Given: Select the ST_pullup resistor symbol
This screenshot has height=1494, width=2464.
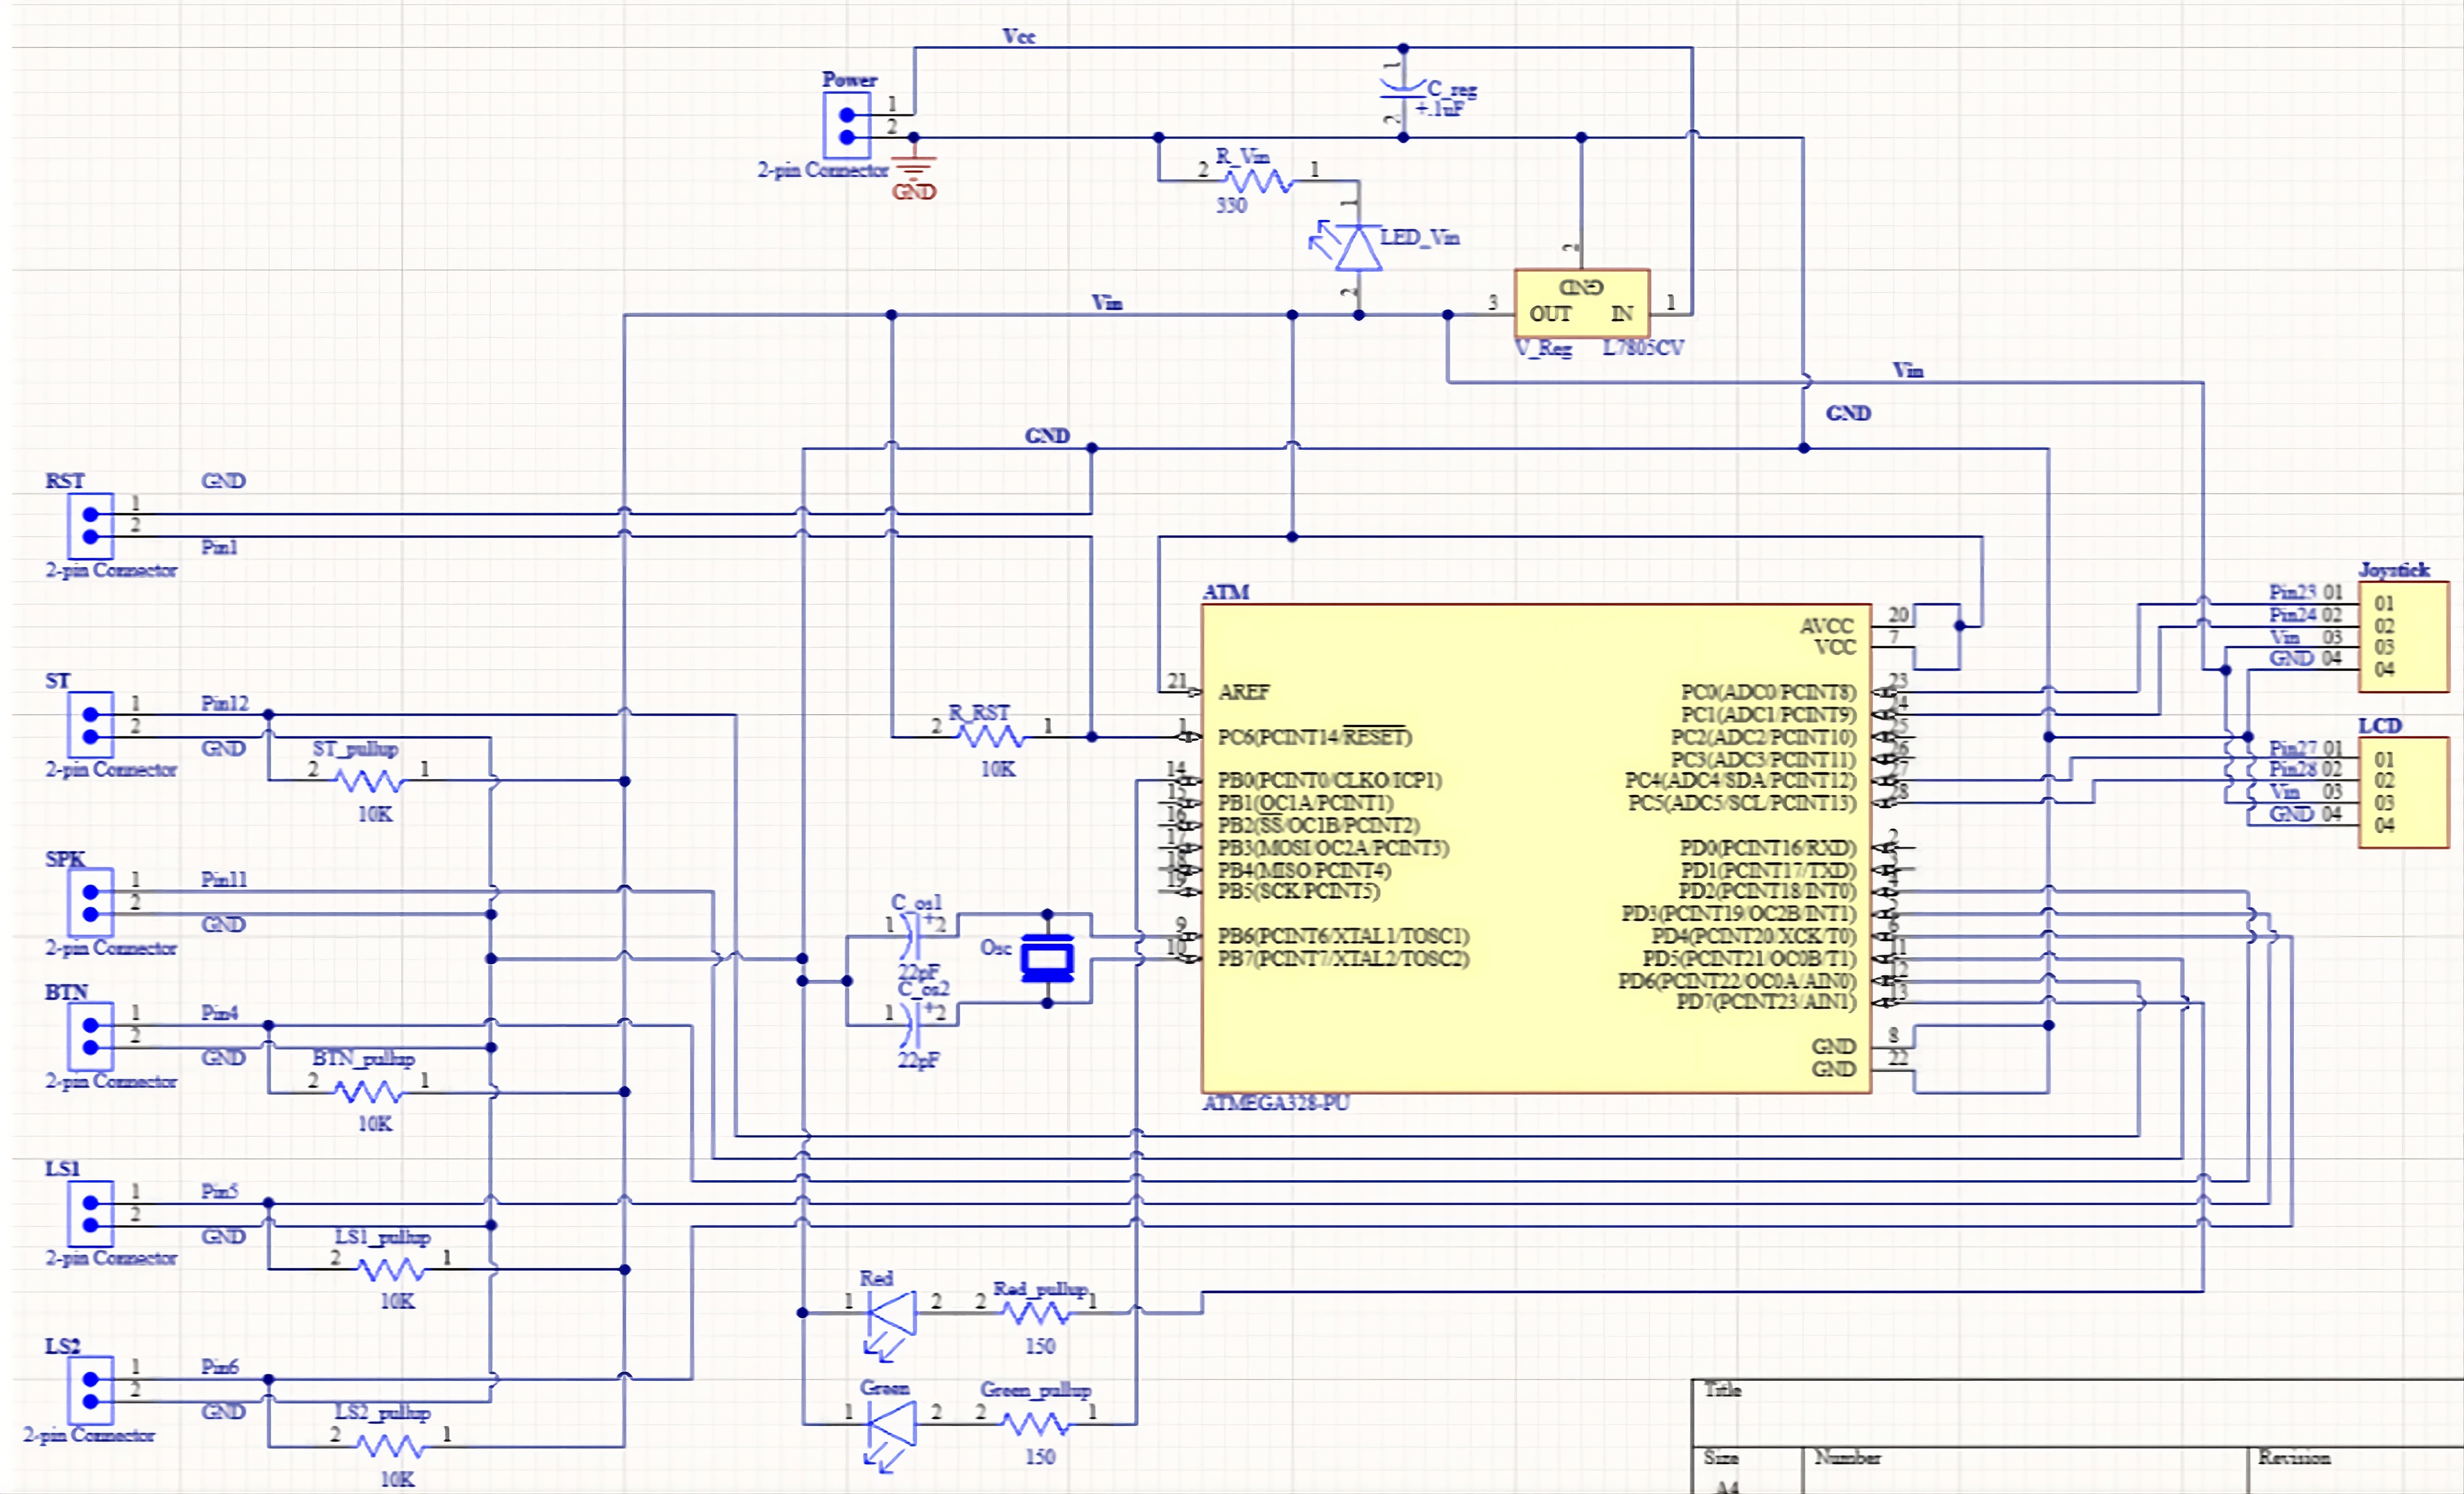Looking at the screenshot, I should 370,780.
